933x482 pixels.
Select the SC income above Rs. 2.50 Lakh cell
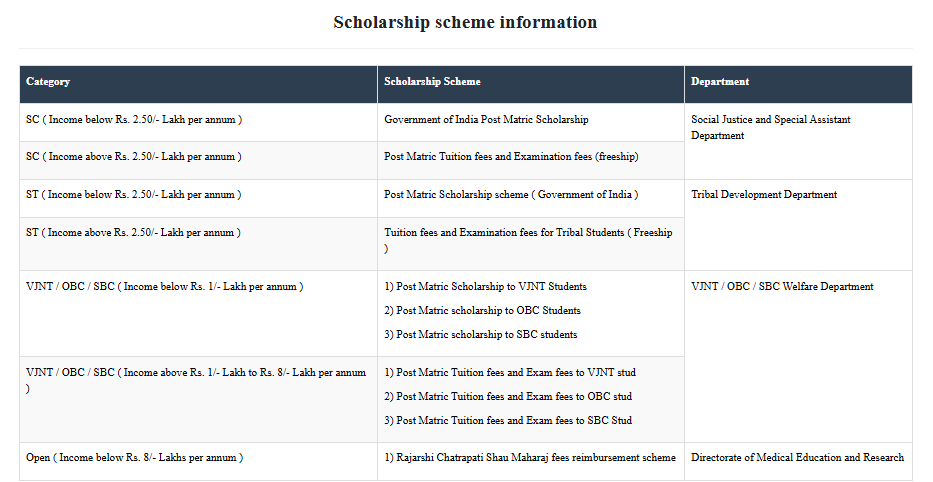(x=134, y=157)
